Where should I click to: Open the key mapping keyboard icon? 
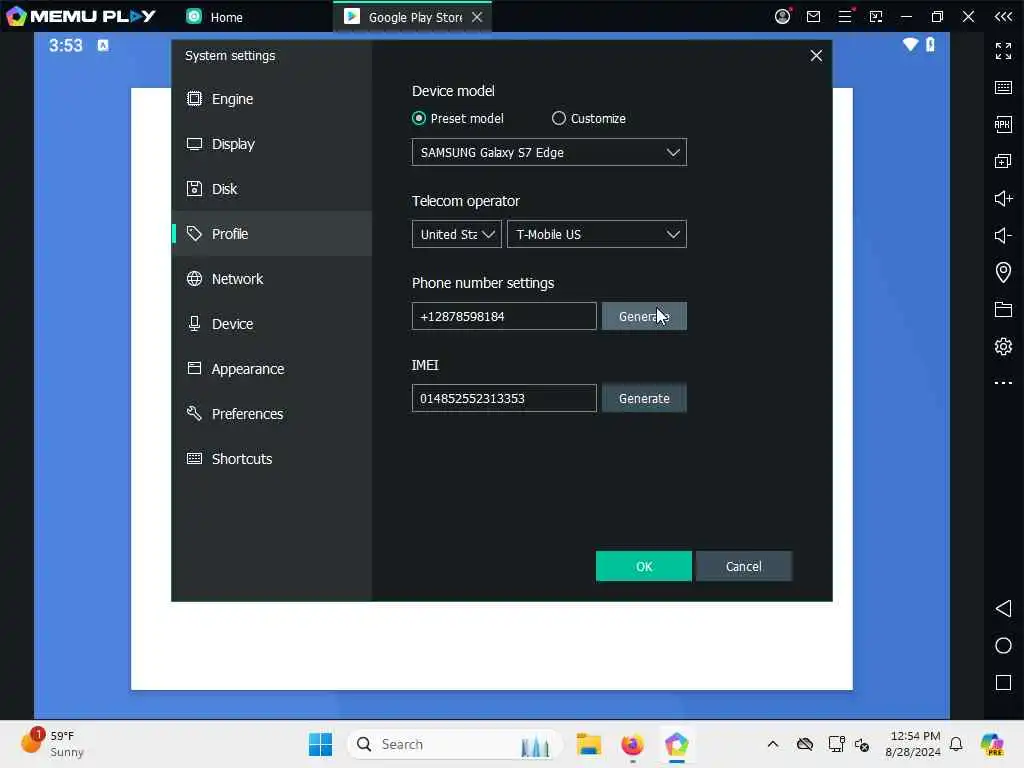click(x=1003, y=88)
